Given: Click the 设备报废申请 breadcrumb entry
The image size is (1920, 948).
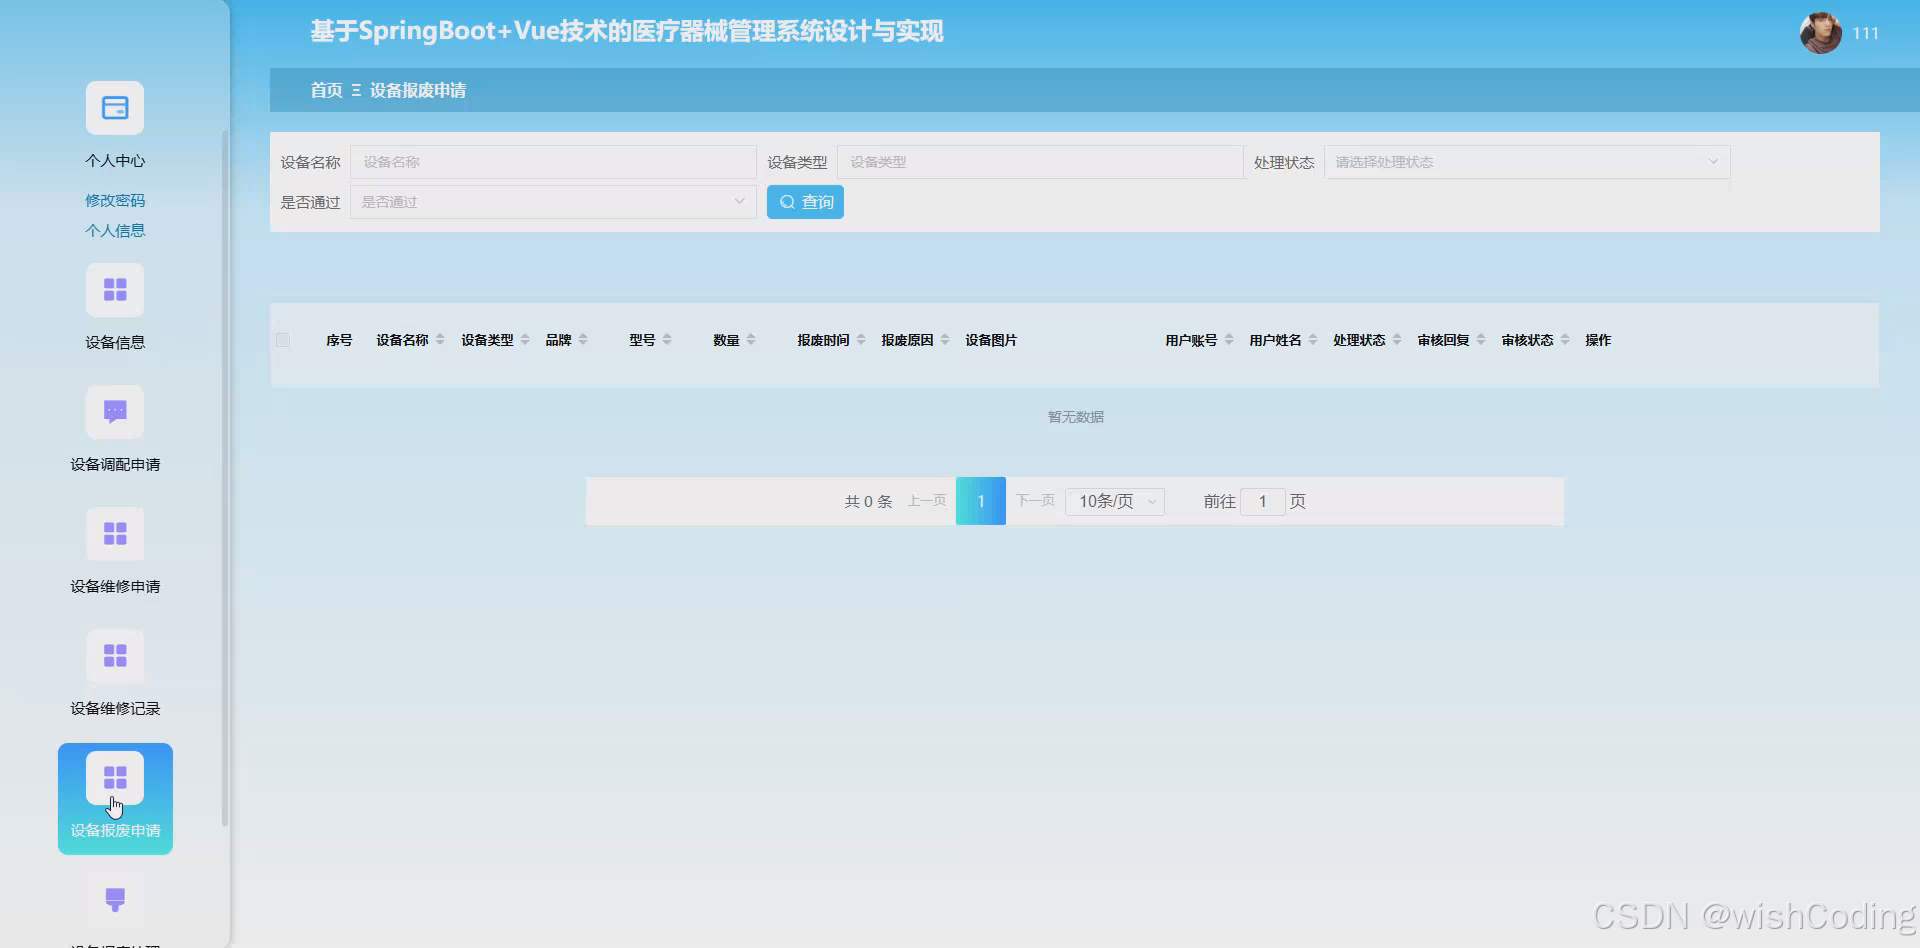Looking at the screenshot, I should pos(417,90).
